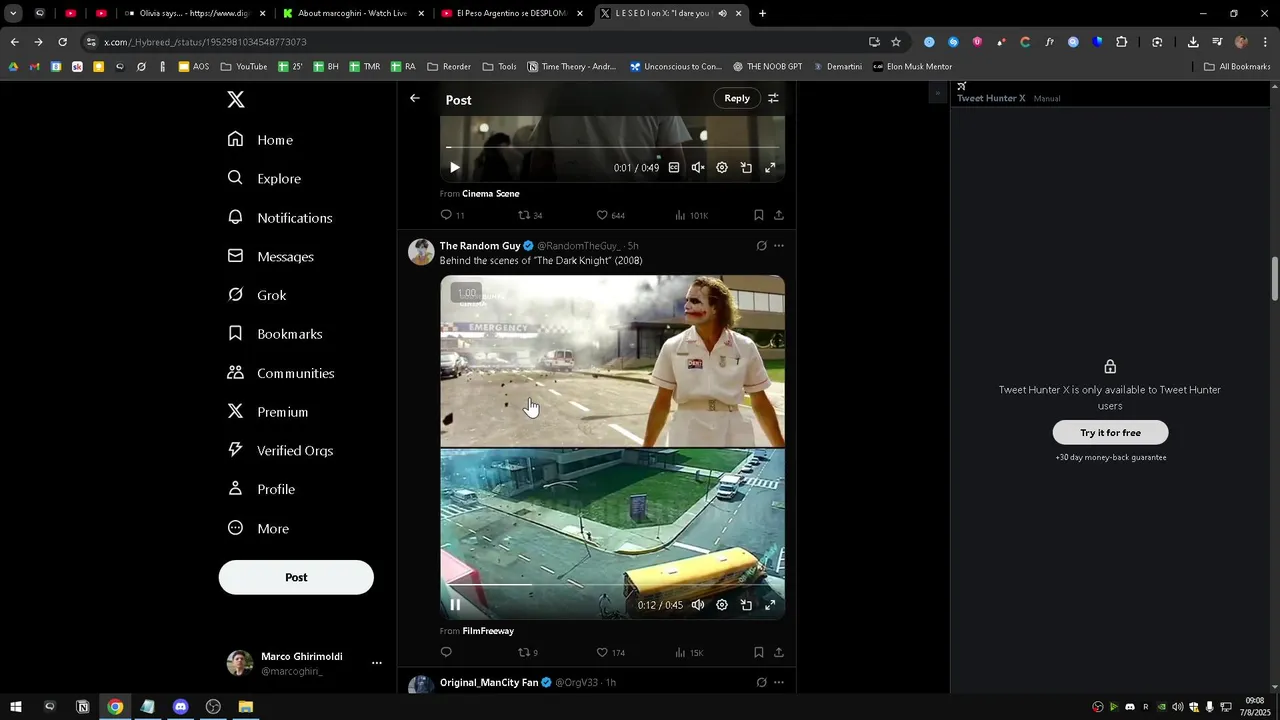Open more options on The Random Guy post
The height and width of the screenshot is (720, 1280).
coord(779,246)
